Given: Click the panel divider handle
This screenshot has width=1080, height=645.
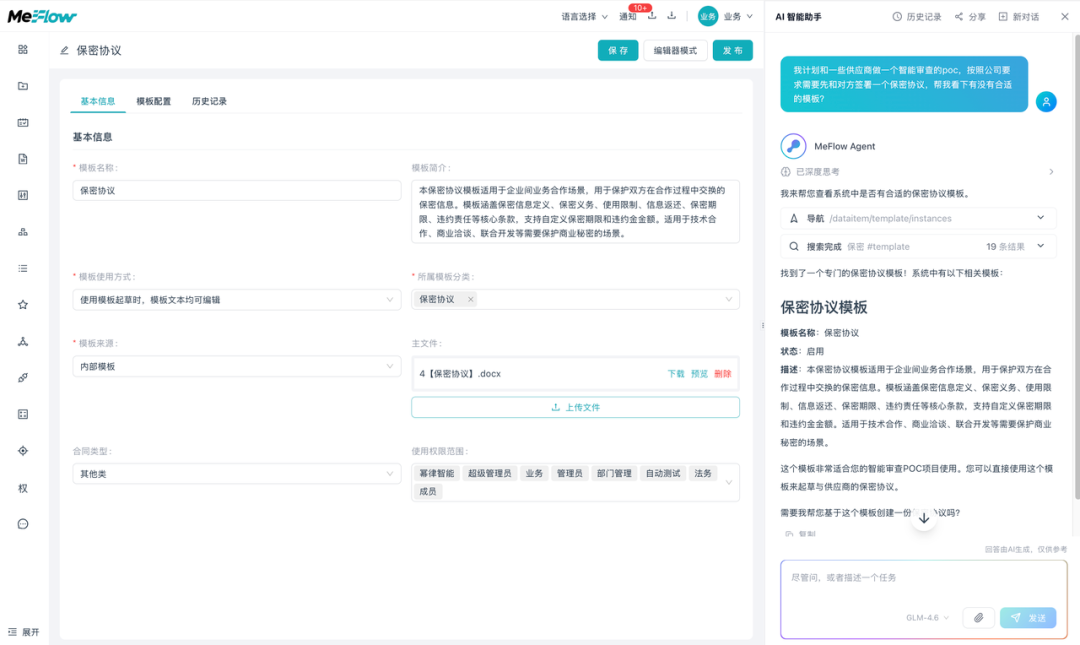Looking at the screenshot, I should [762, 325].
